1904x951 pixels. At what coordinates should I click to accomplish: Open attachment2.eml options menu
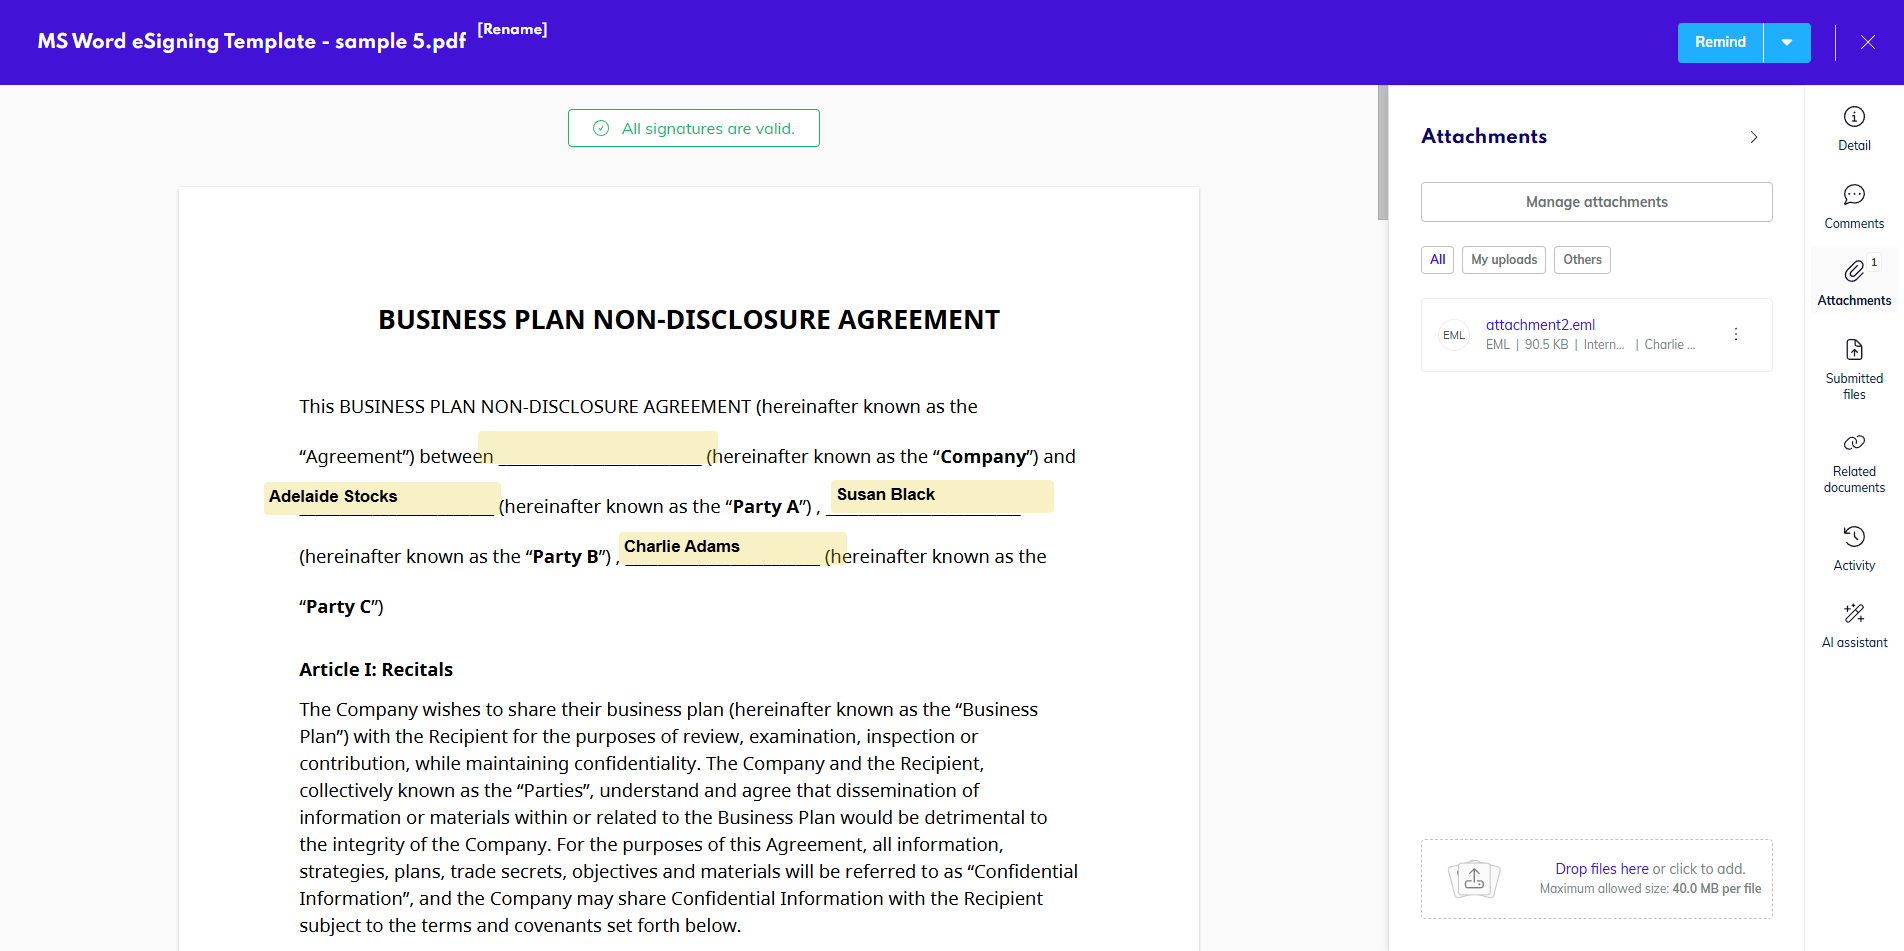(x=1735, y=335)
